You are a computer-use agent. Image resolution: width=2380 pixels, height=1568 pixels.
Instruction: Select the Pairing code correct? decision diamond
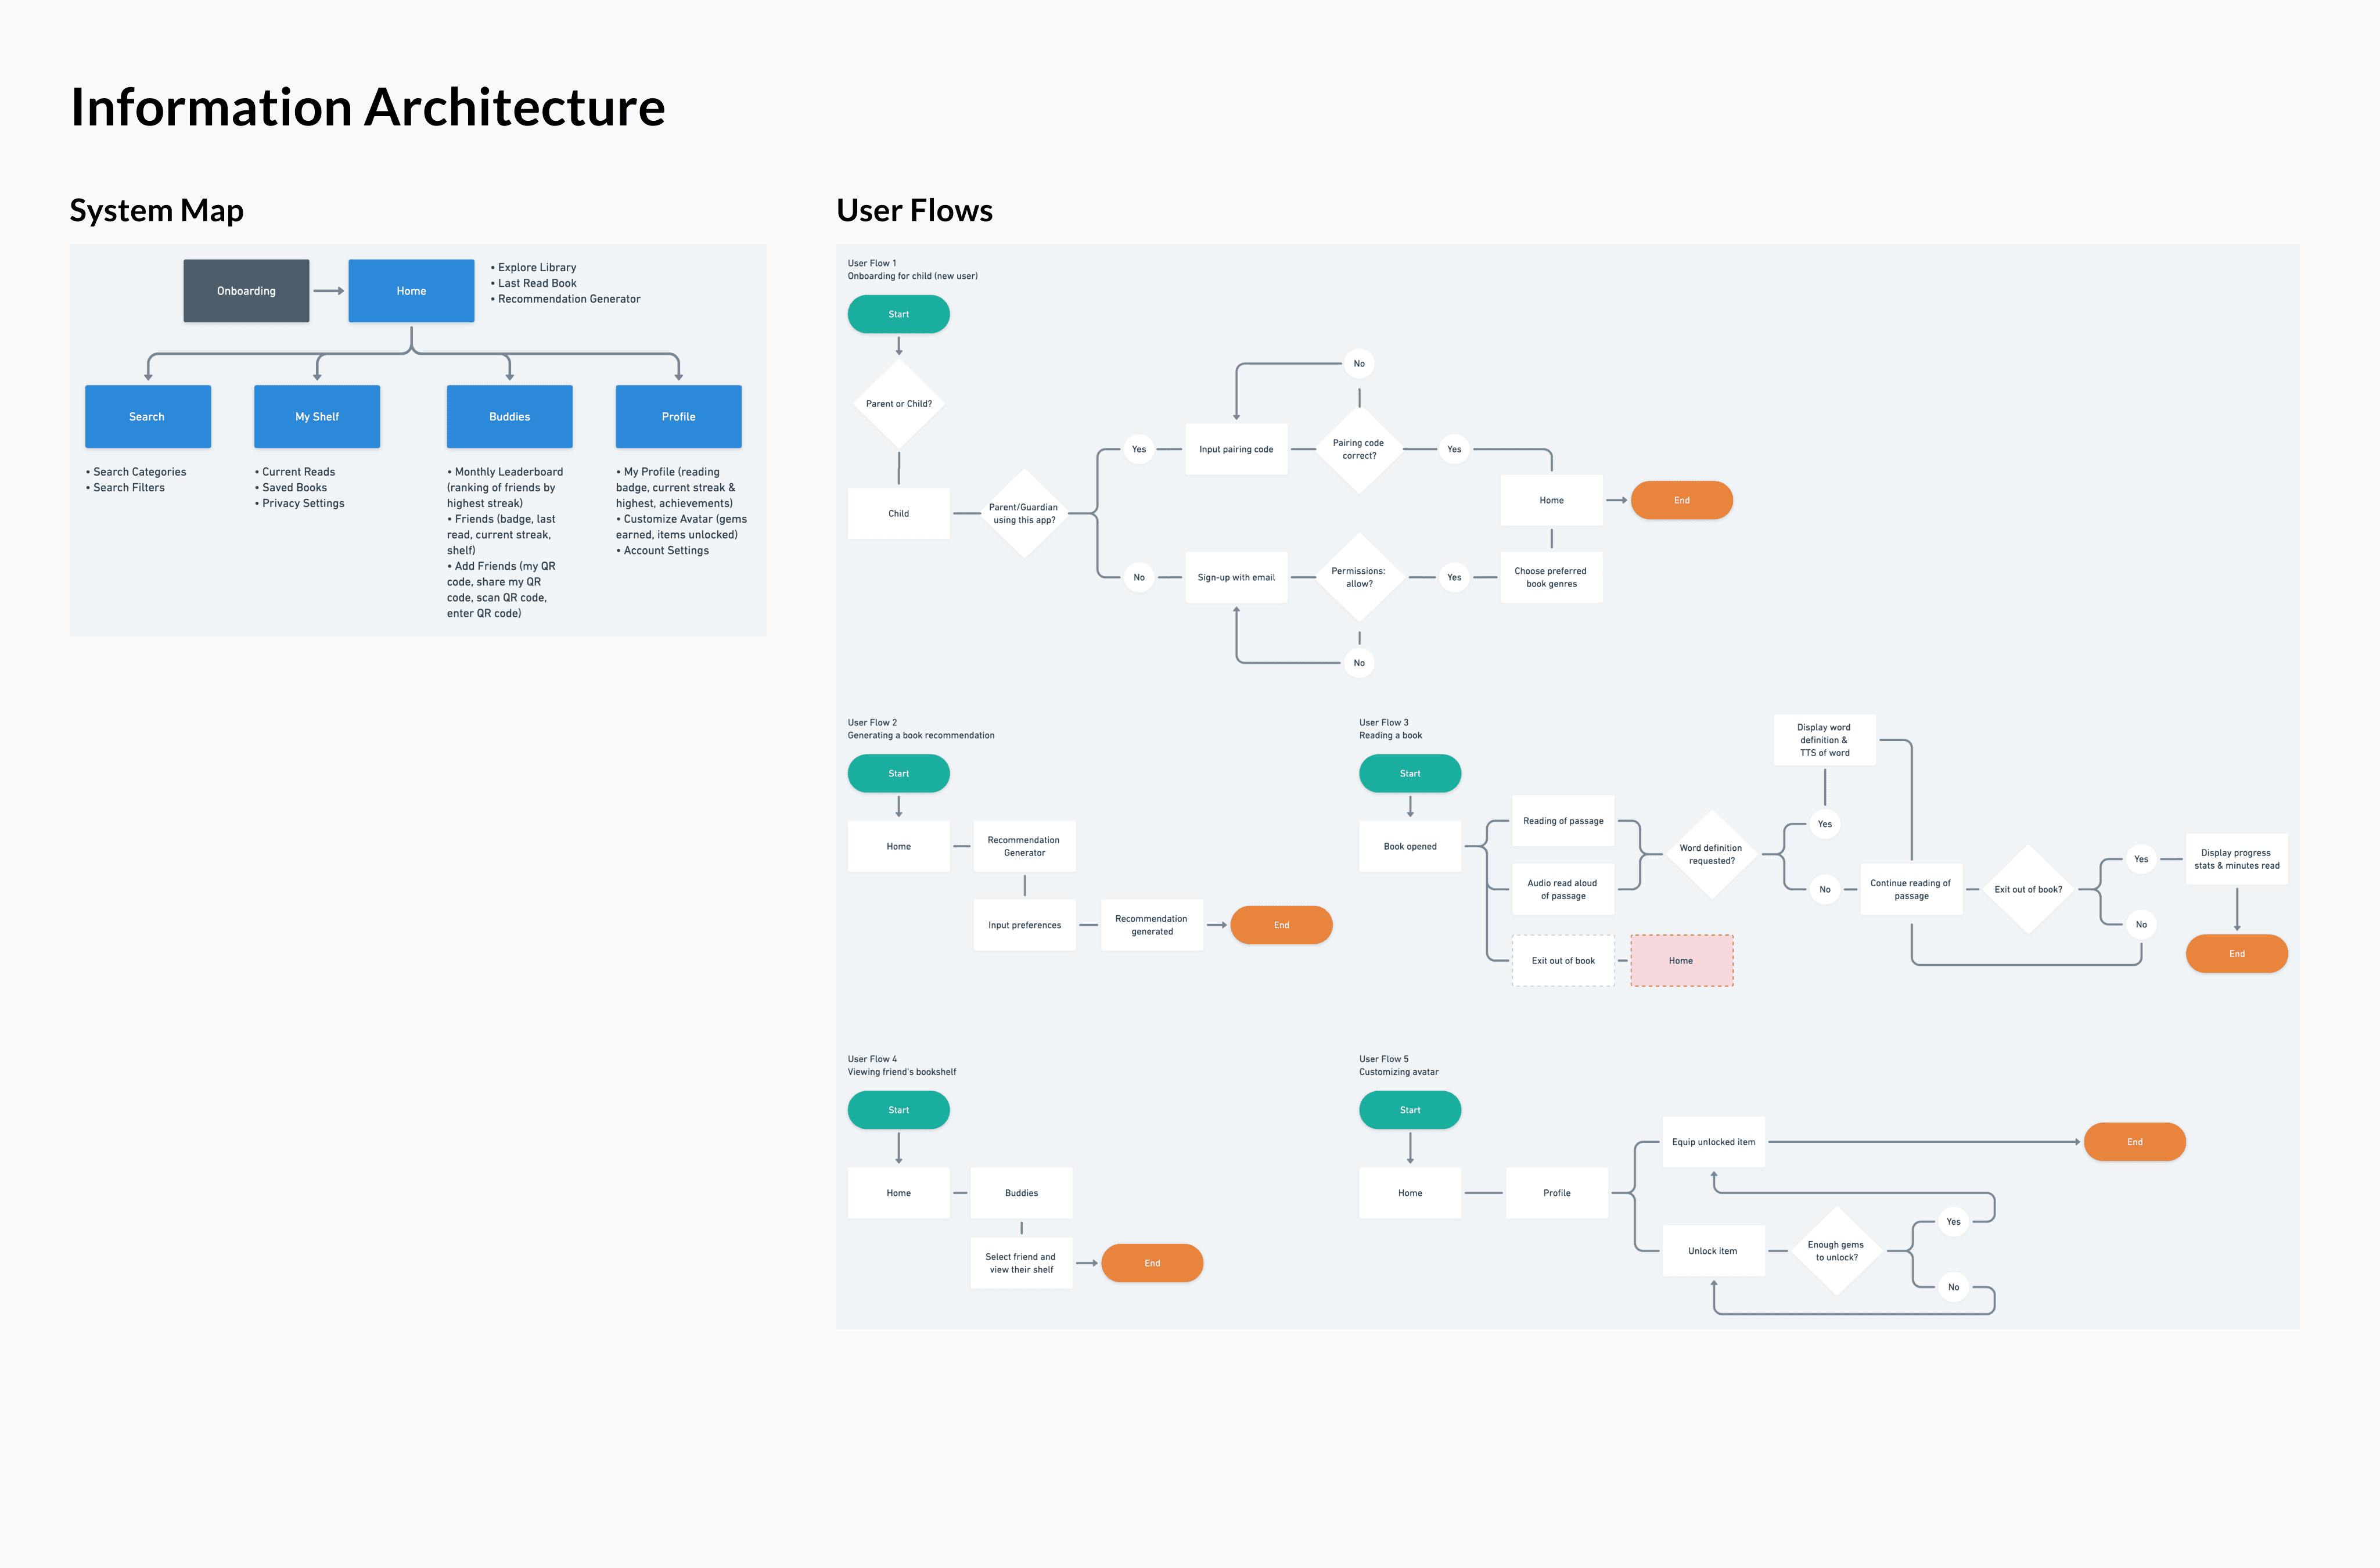(x=1358, y=449)
